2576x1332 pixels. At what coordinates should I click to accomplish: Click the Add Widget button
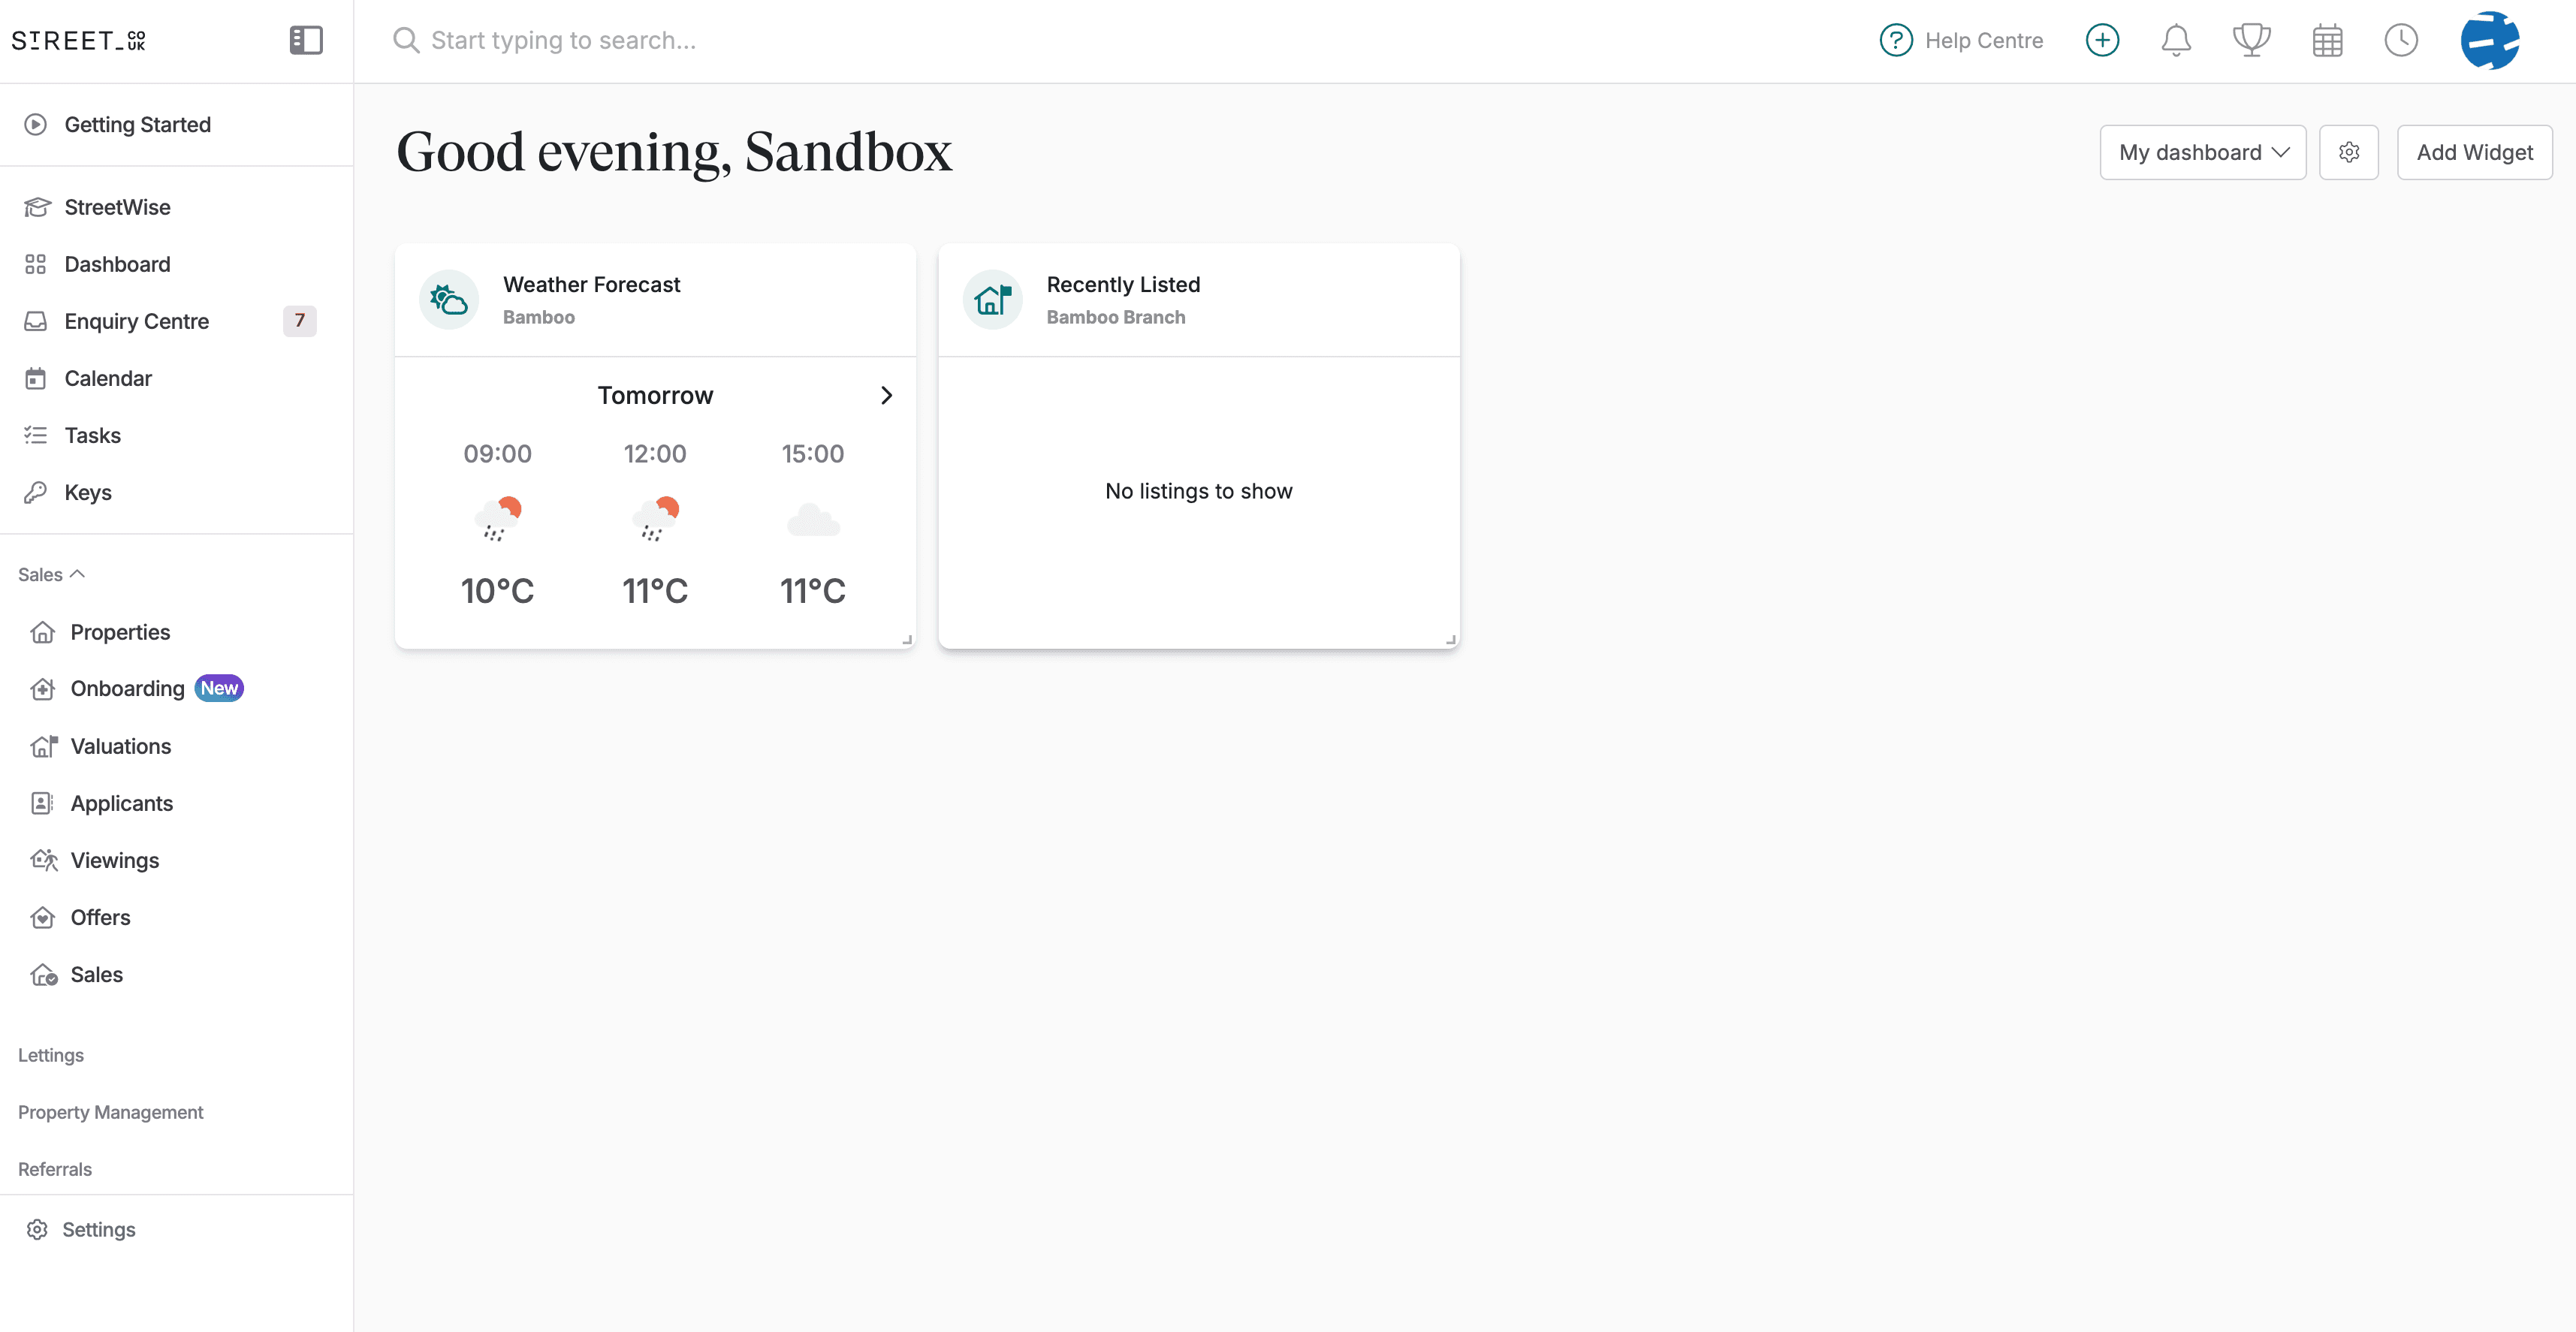click(x=2474, y=152)
